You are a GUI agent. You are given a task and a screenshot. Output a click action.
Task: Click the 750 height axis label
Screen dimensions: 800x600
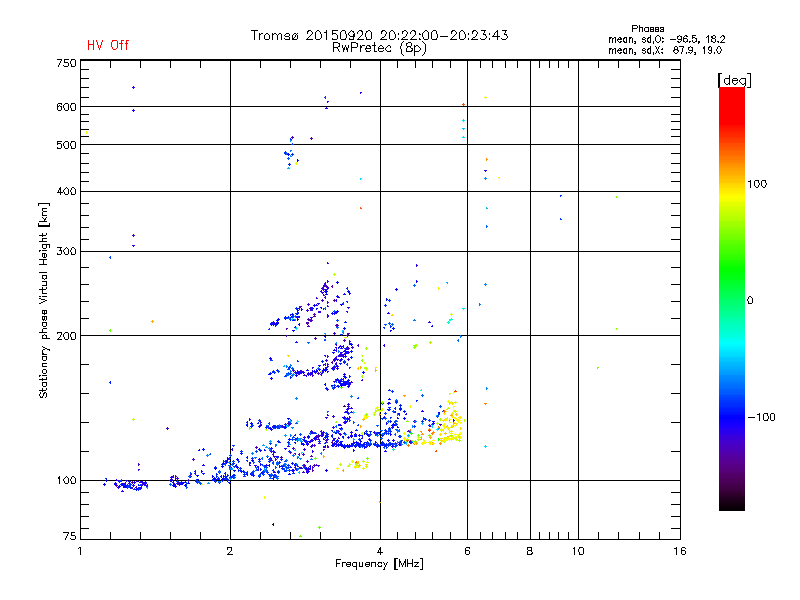pyautogui.click(x=66, y=63)
